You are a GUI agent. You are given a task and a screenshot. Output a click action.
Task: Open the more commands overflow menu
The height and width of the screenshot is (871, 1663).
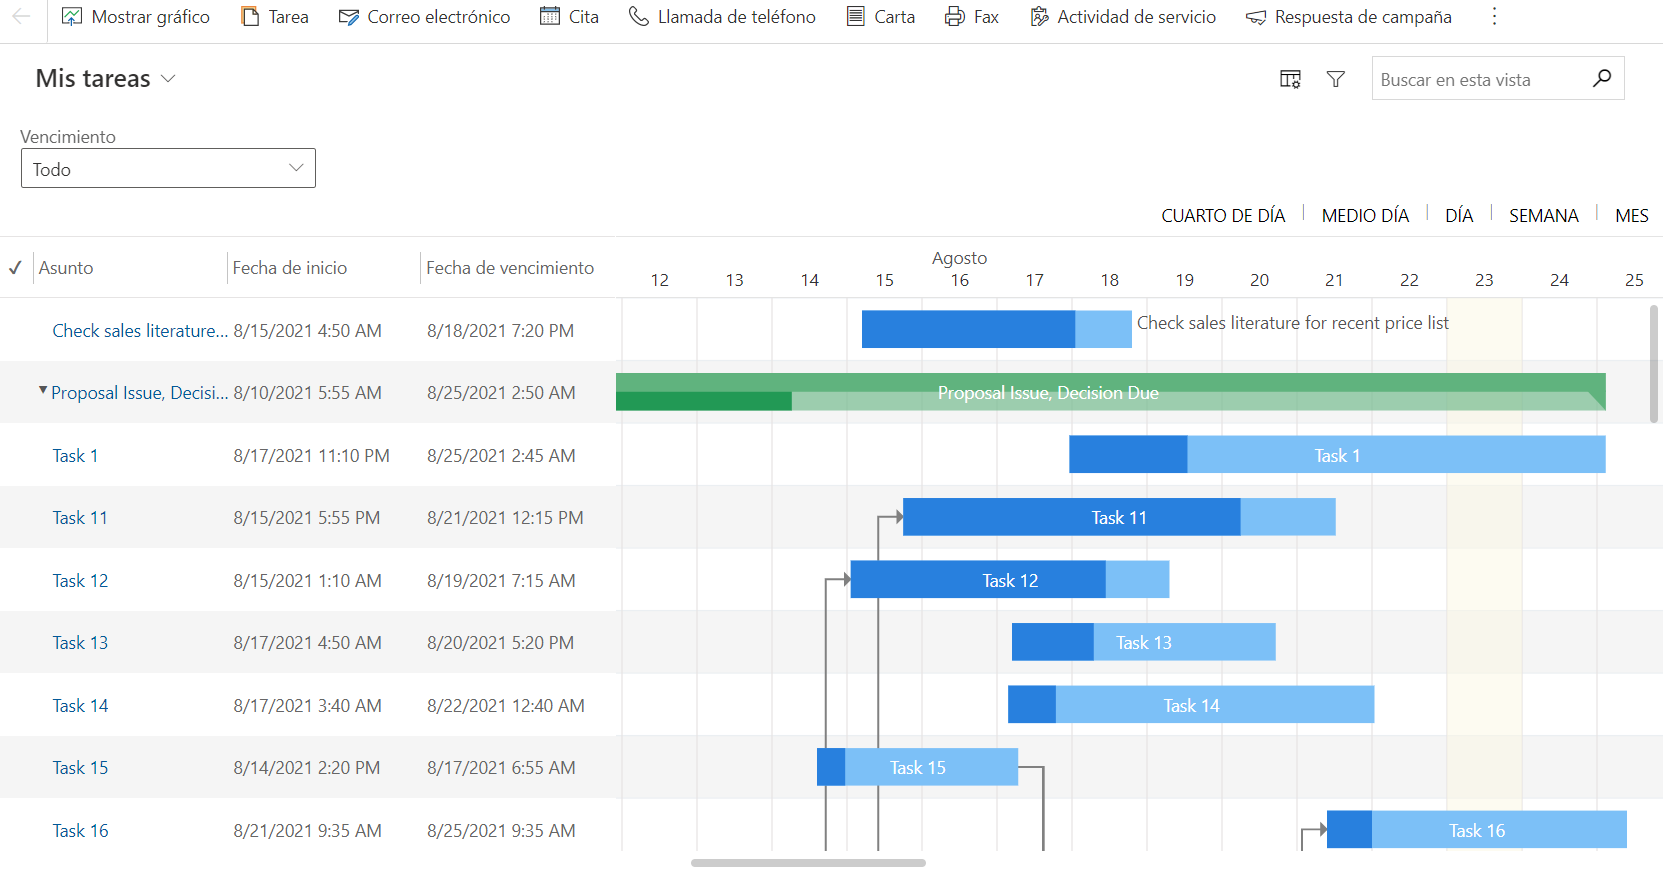point(1494,17)
